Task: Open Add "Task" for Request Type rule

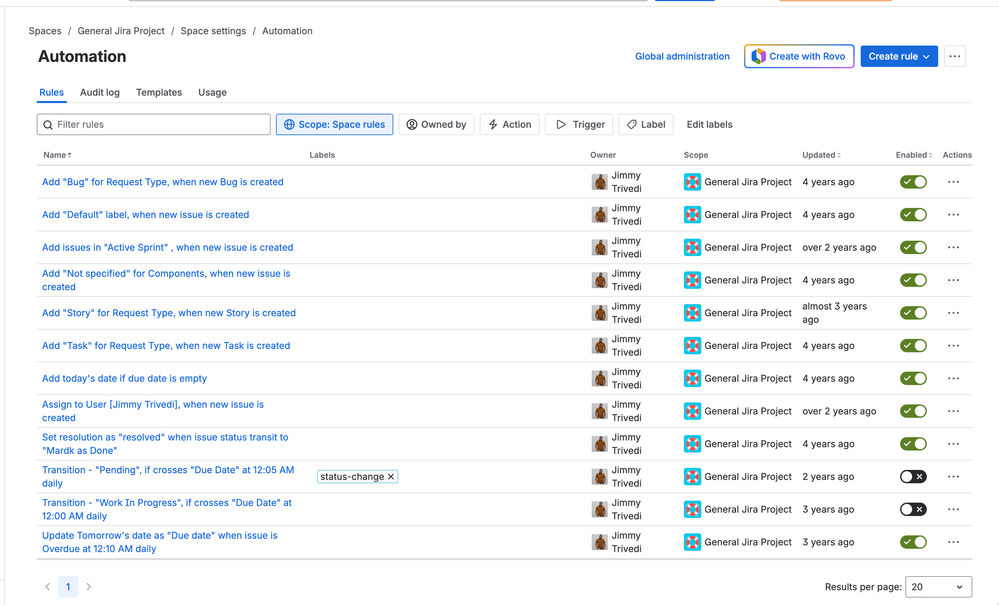Action: (166, 346)
